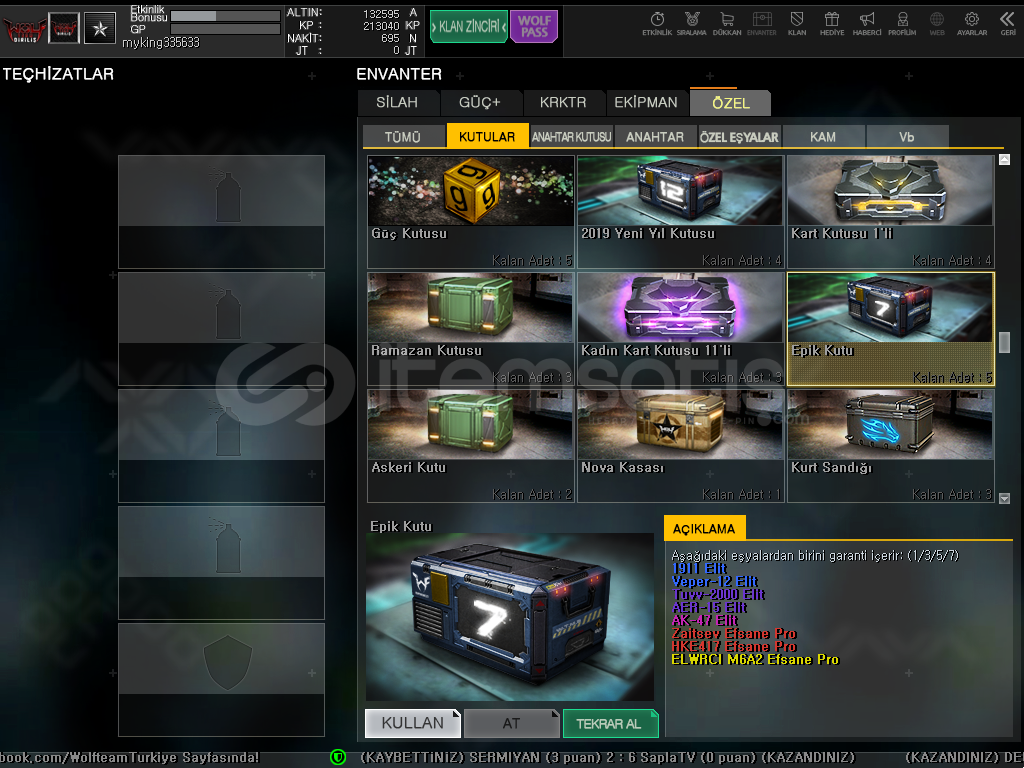Switch to the EKİPMAN tab
The width and height of the screenshot is (1024, 768).
[646, 103]
